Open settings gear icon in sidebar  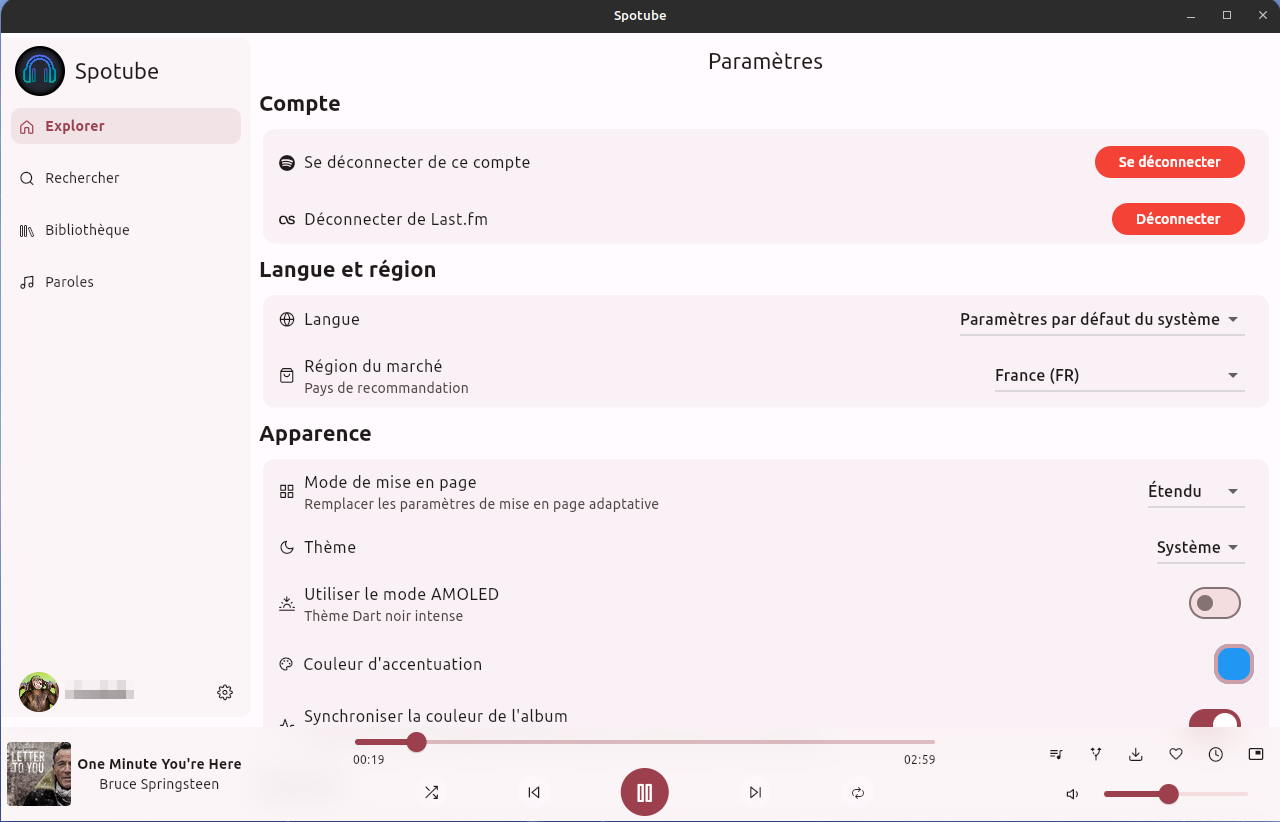click(225, 692)
